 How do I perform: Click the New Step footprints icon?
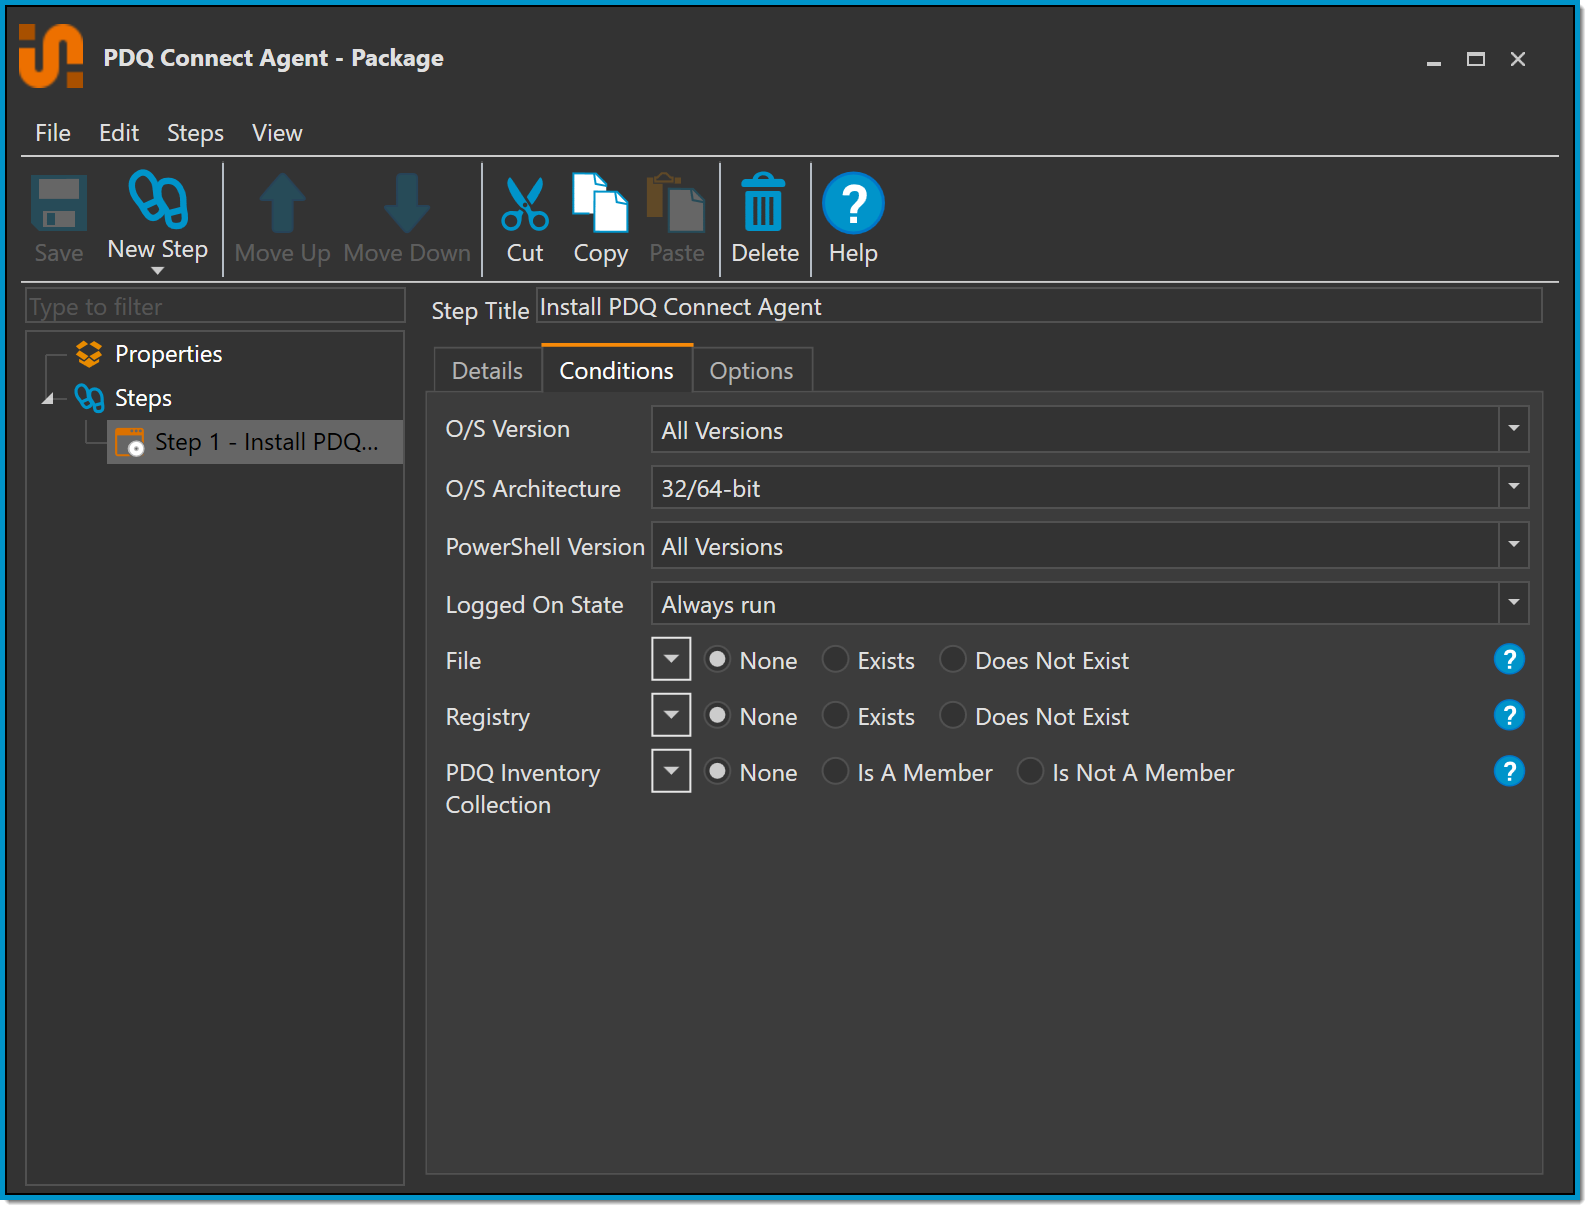pyautogui.click(x=158, y=199)
